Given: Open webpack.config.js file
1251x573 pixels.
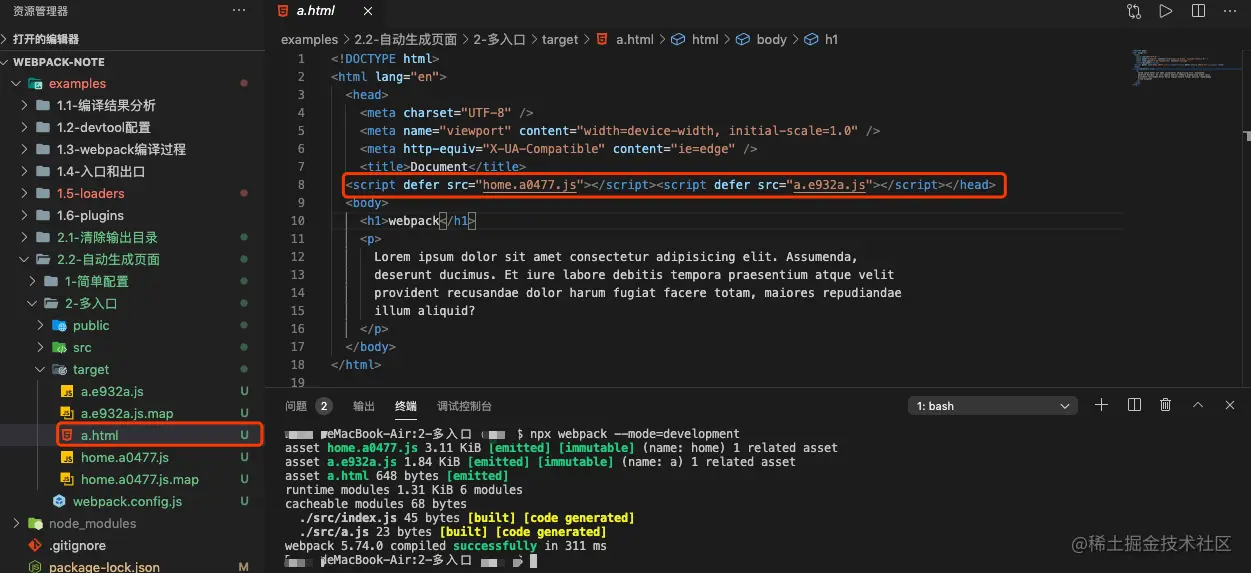Looking at the screenshot, I should tap(127, 501).
